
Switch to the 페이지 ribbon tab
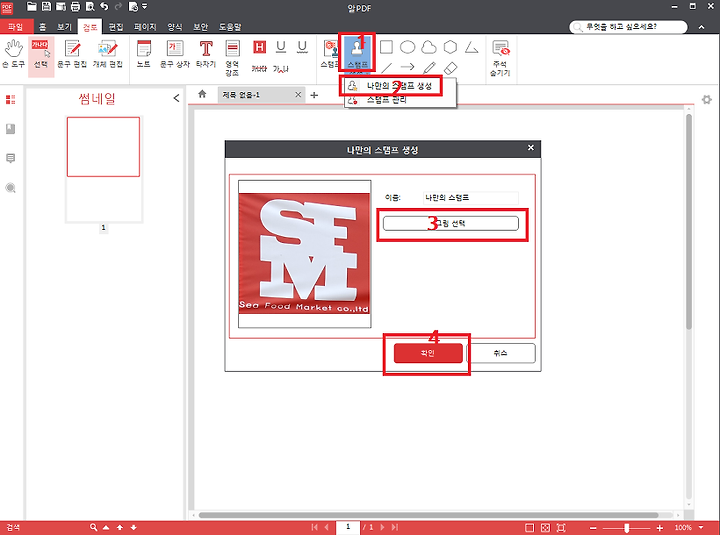145,27
